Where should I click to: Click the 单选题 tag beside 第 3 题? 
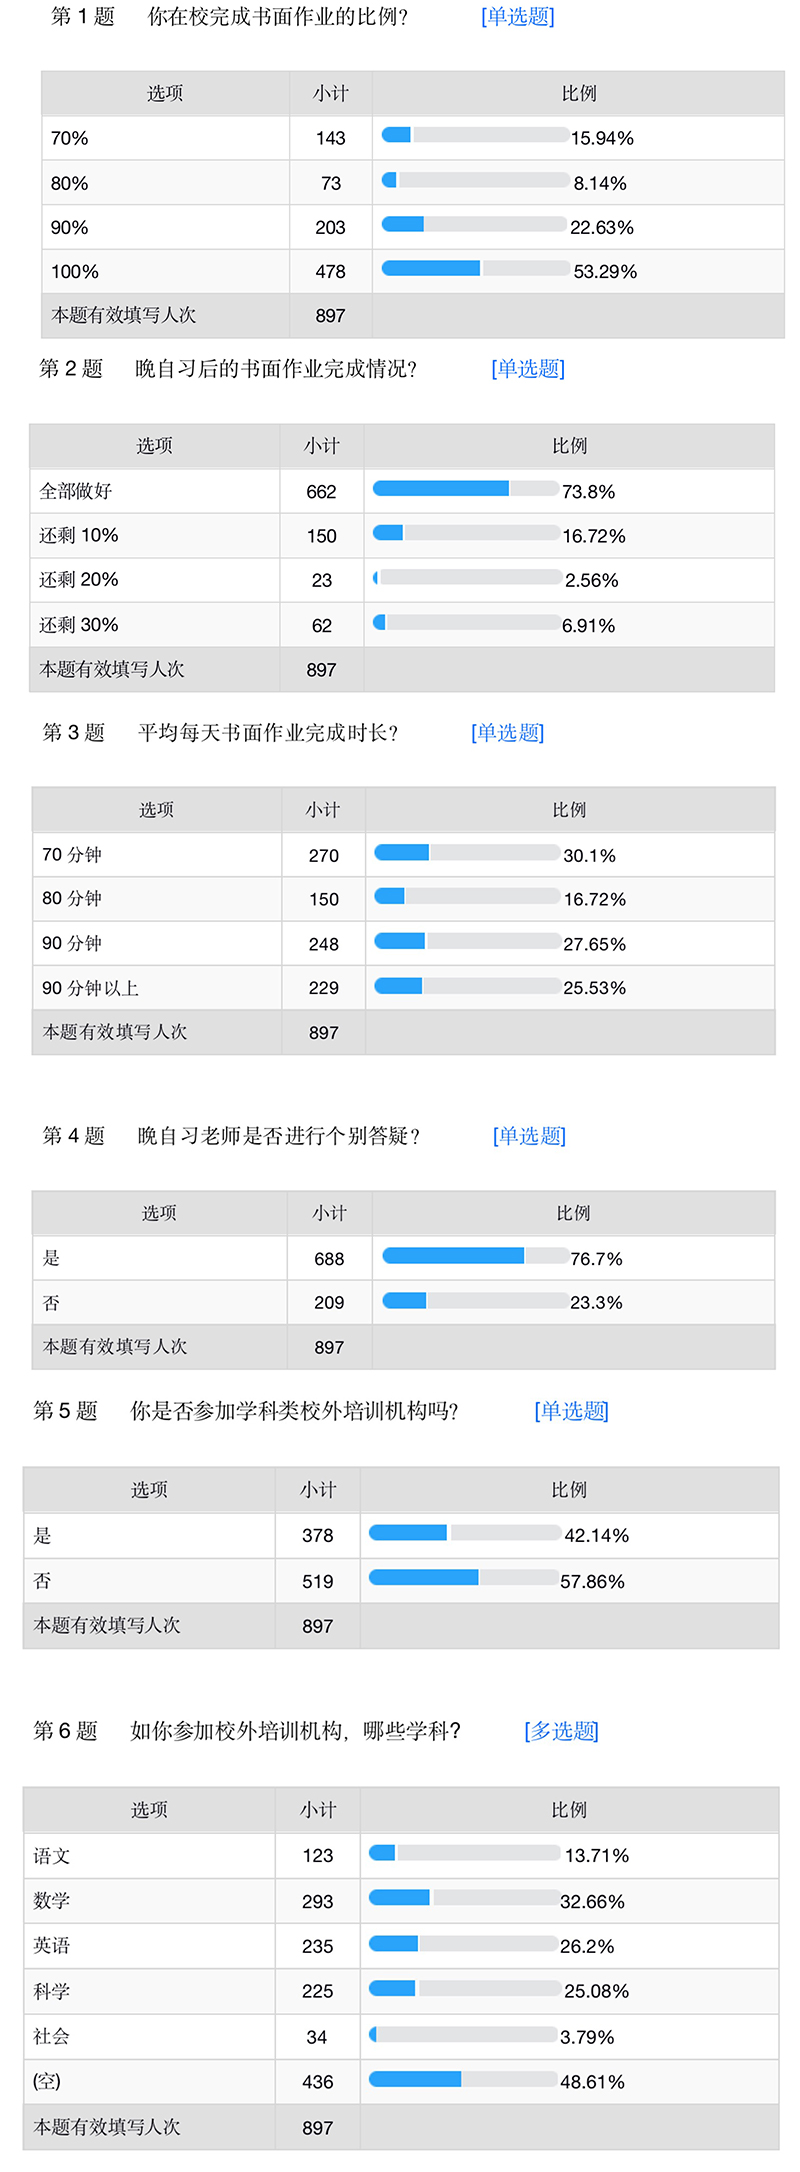507,733
